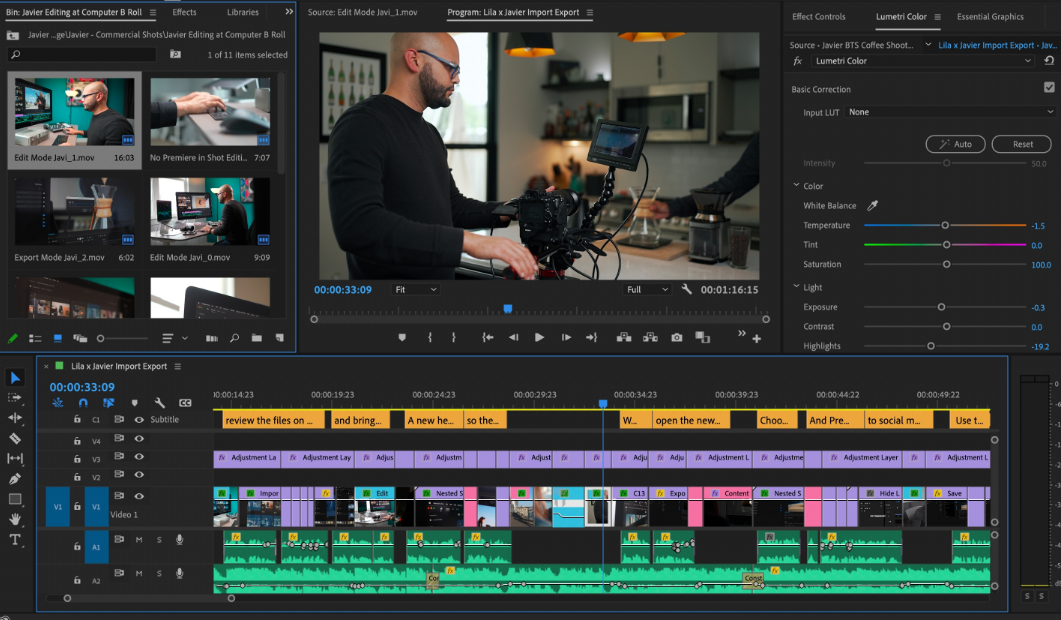Mute audio track A1
The height and width of the screenshot is (620, 1061).
[x=139, y=540]
